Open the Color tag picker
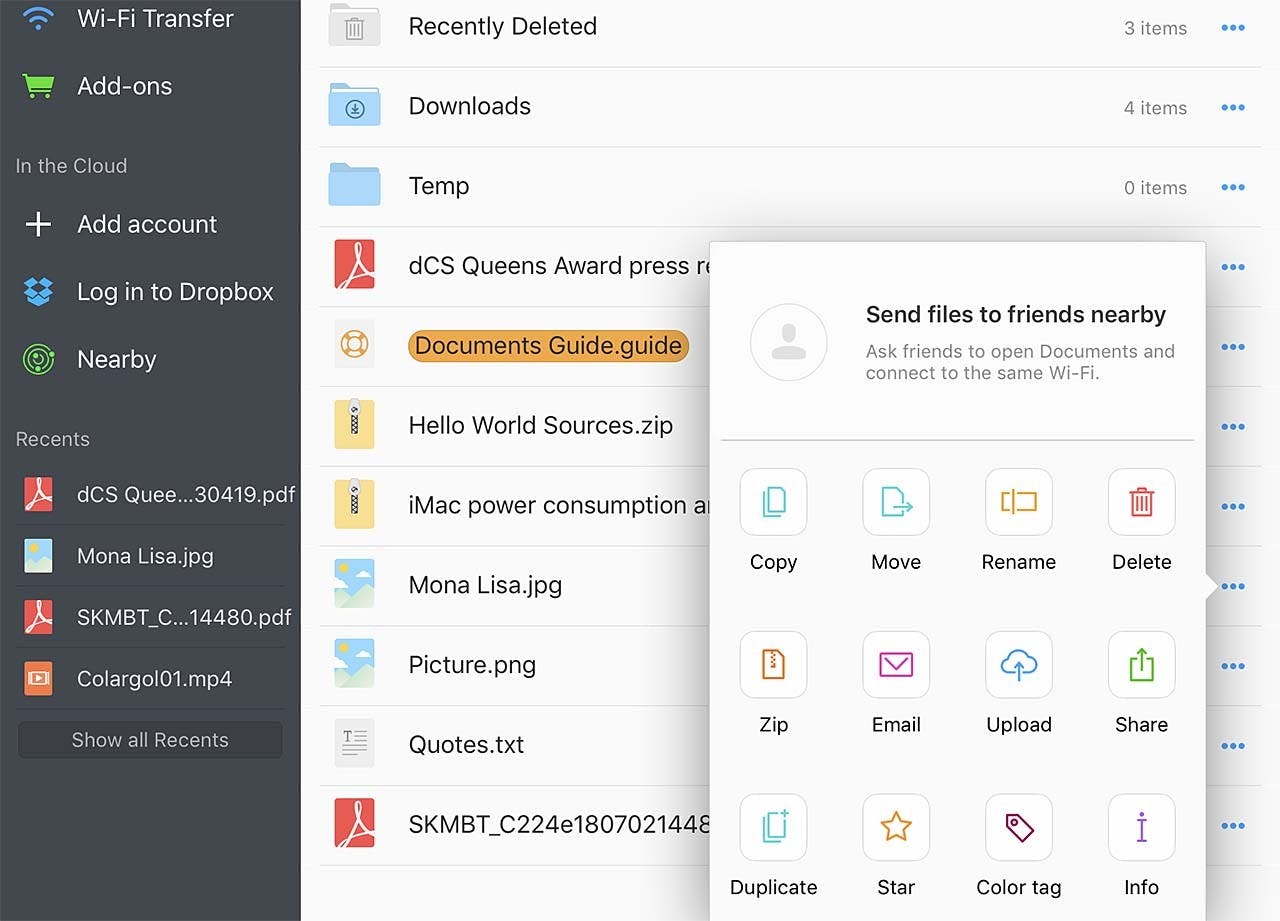This screenshot has width=1280, height=921. pyautogui.click(x=1018, y=827)
